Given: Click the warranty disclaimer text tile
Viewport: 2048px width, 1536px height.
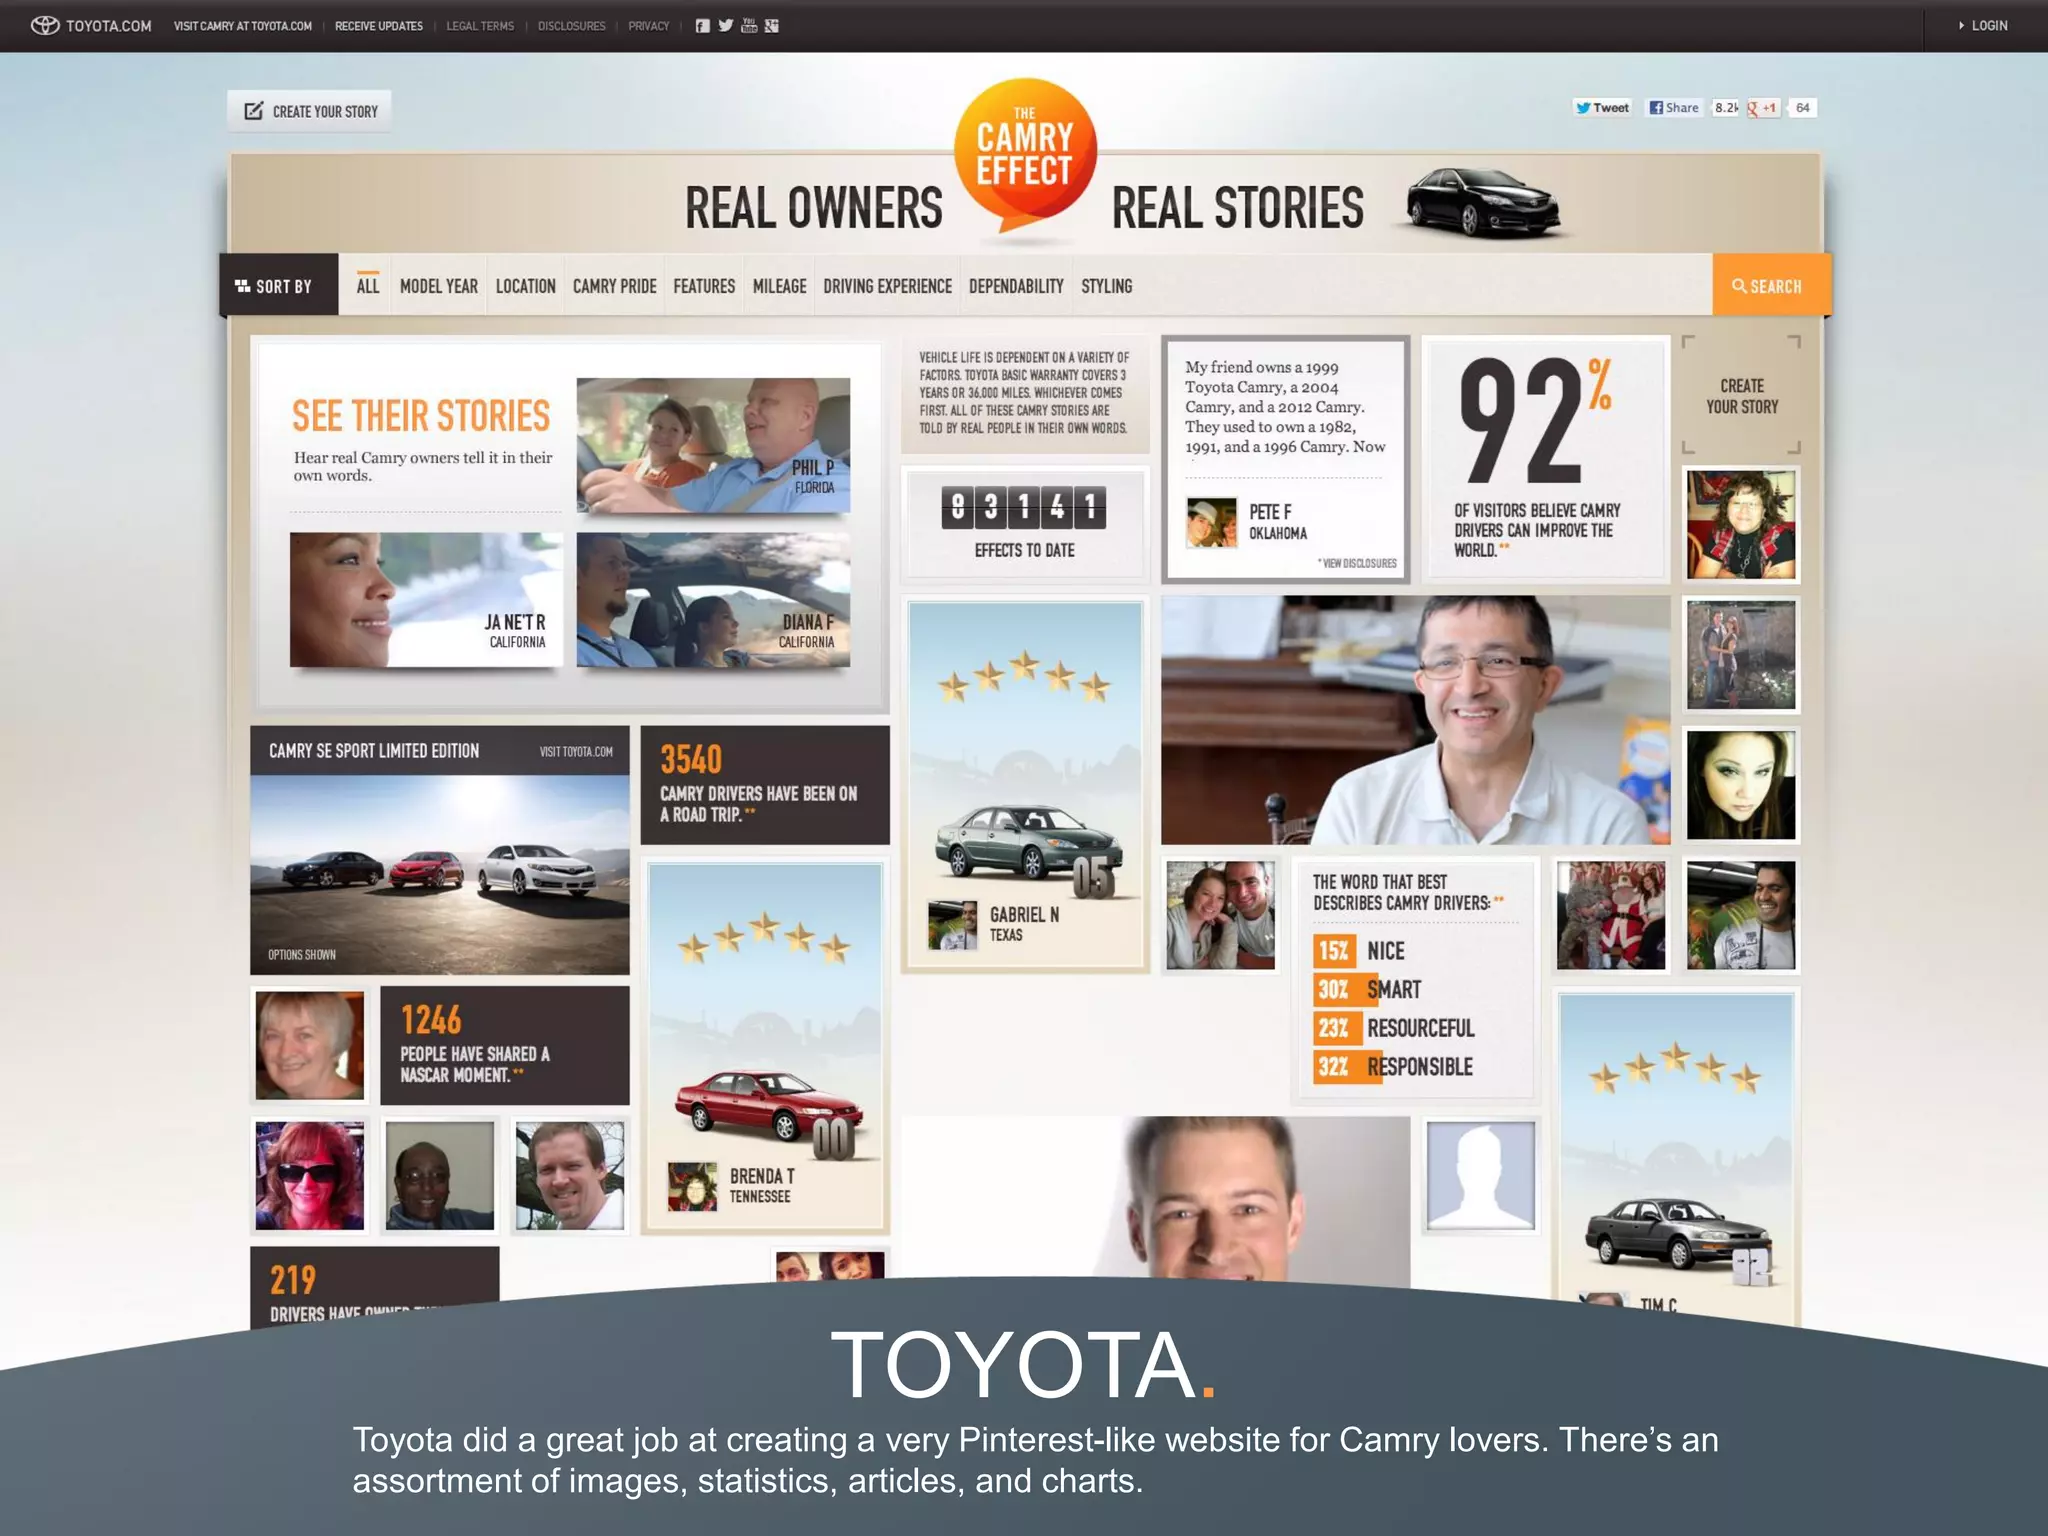Looking at the screenshot, I should (1025, 394).
